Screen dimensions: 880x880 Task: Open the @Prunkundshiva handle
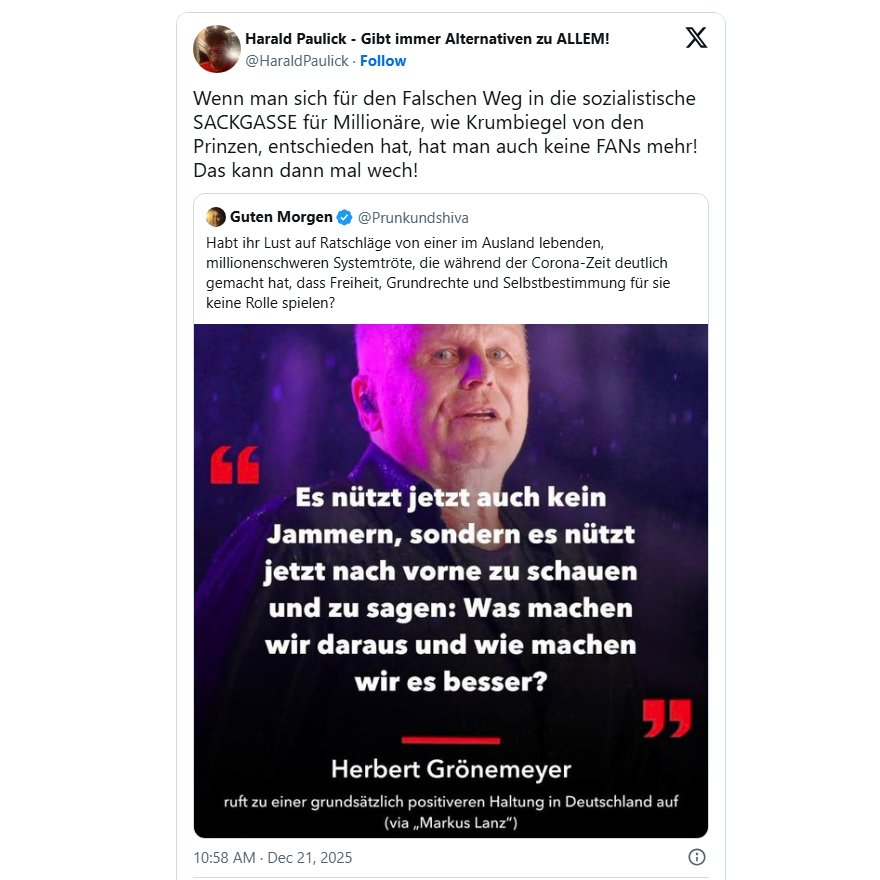click(x=413, y=218)
